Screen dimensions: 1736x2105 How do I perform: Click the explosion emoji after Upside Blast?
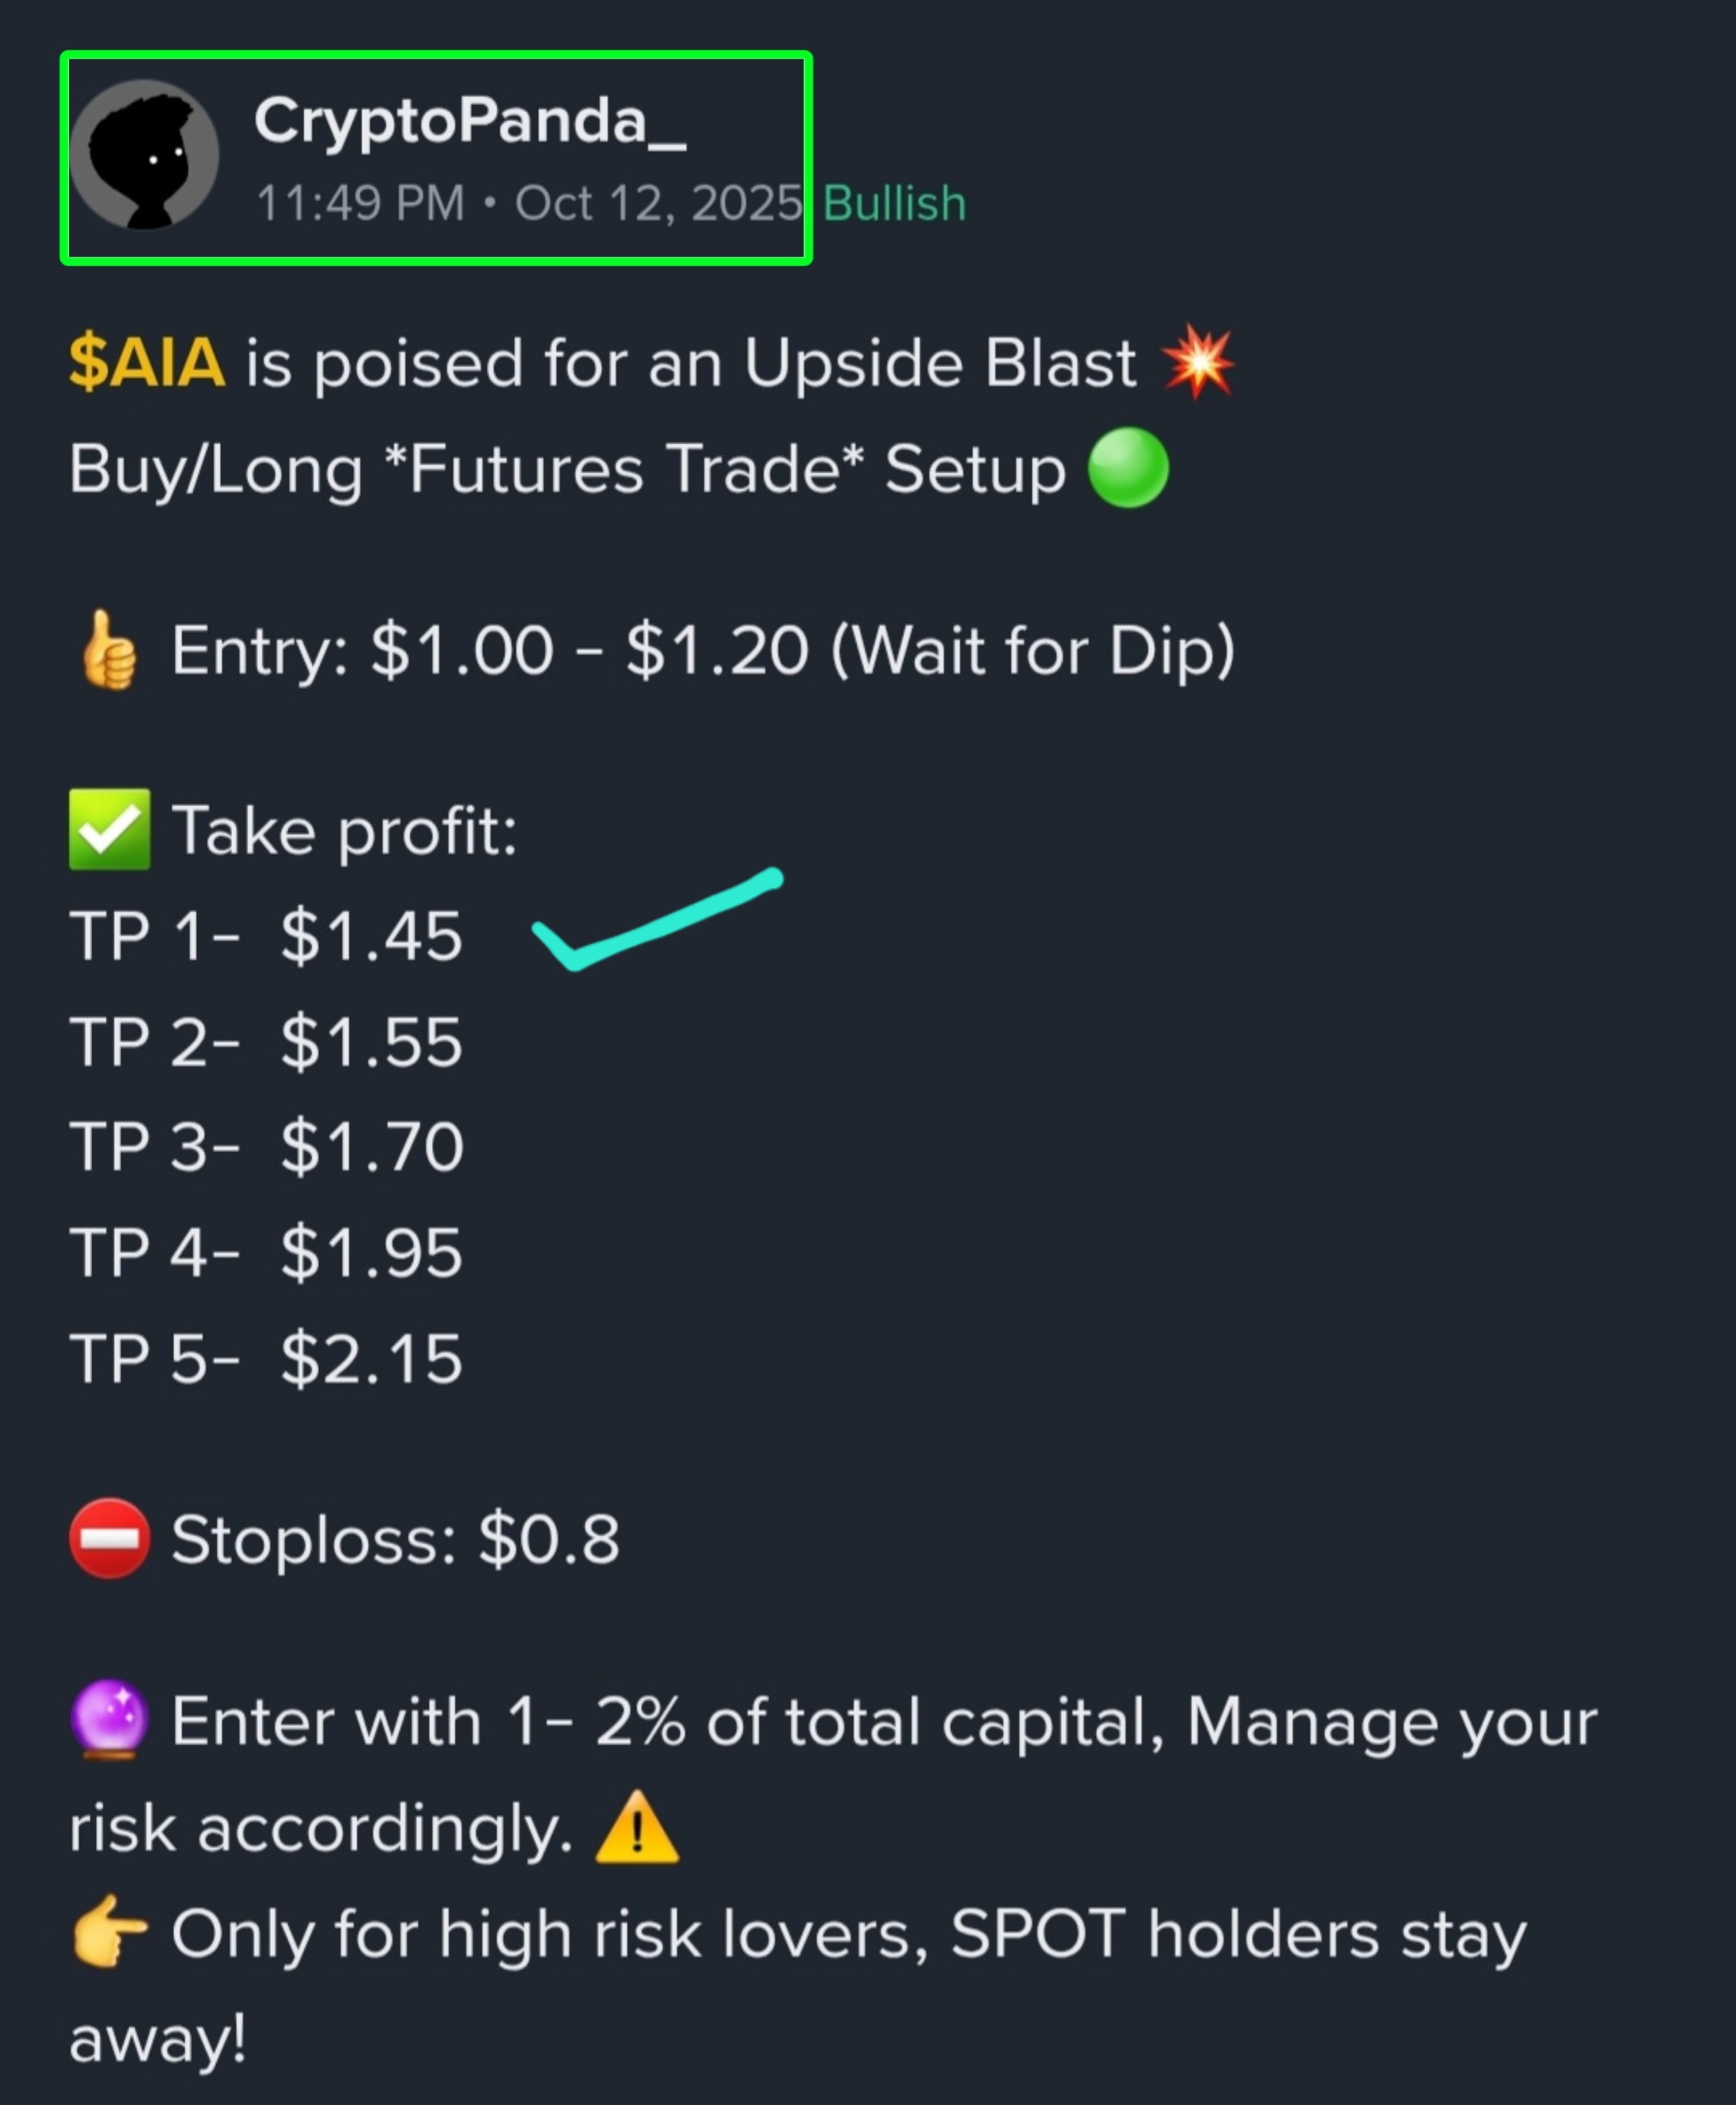(1198, 361)
